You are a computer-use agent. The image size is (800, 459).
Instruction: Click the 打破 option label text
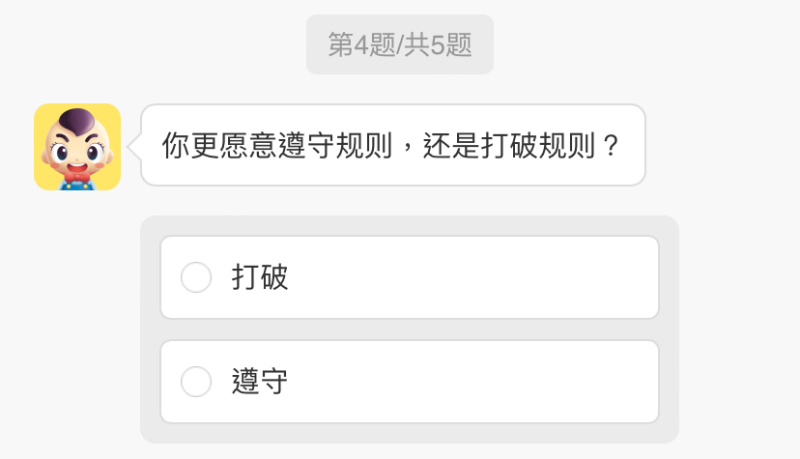(x=260, y=278)
